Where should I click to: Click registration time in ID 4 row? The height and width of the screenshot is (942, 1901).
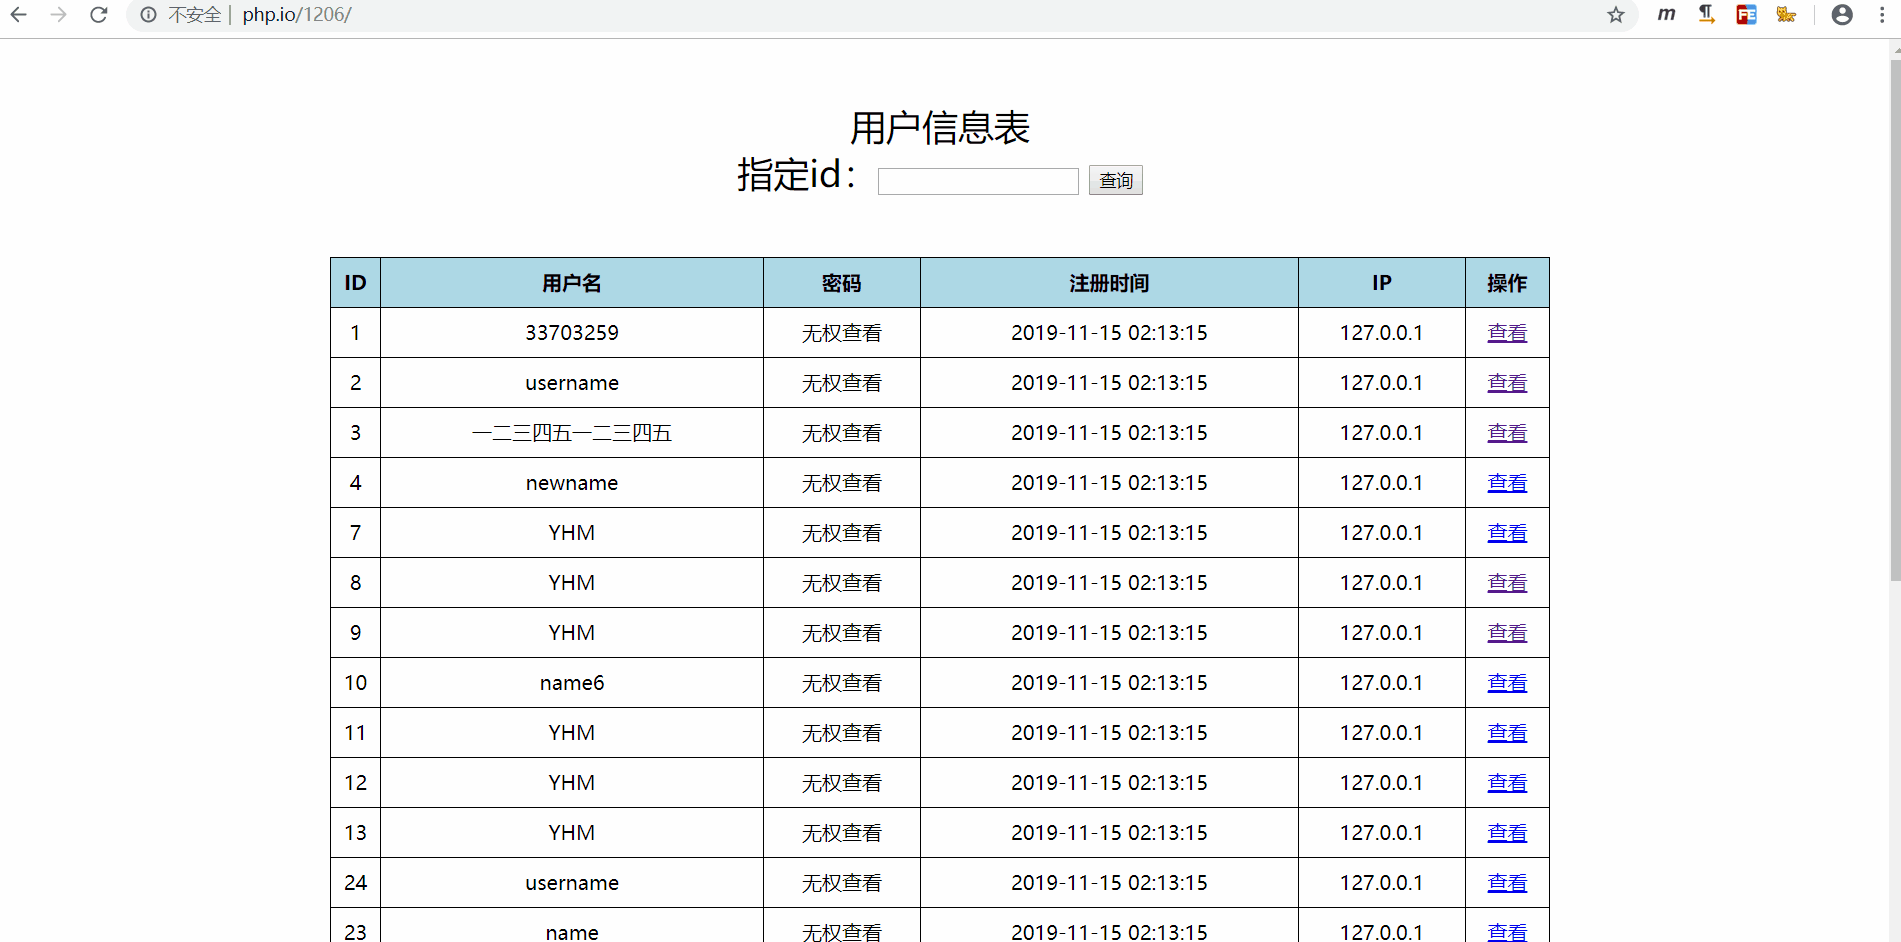(1109, 483)
